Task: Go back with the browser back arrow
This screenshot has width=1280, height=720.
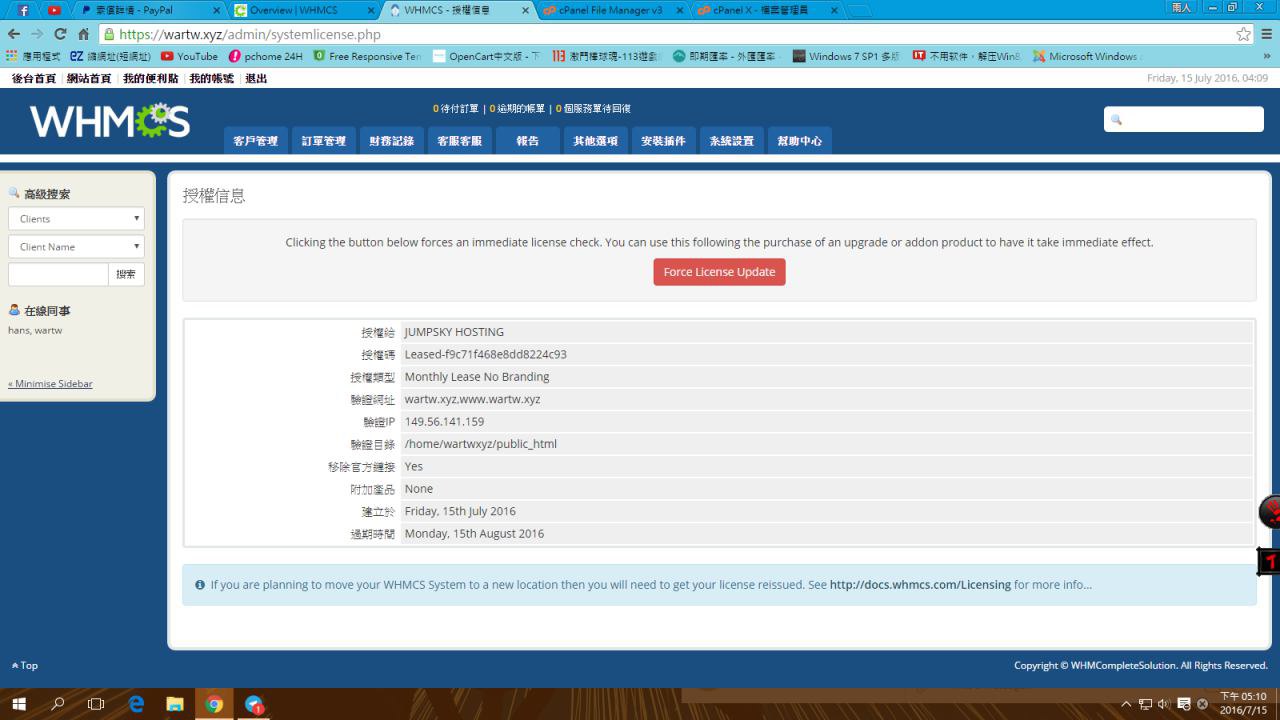Action: pos(14,34)
